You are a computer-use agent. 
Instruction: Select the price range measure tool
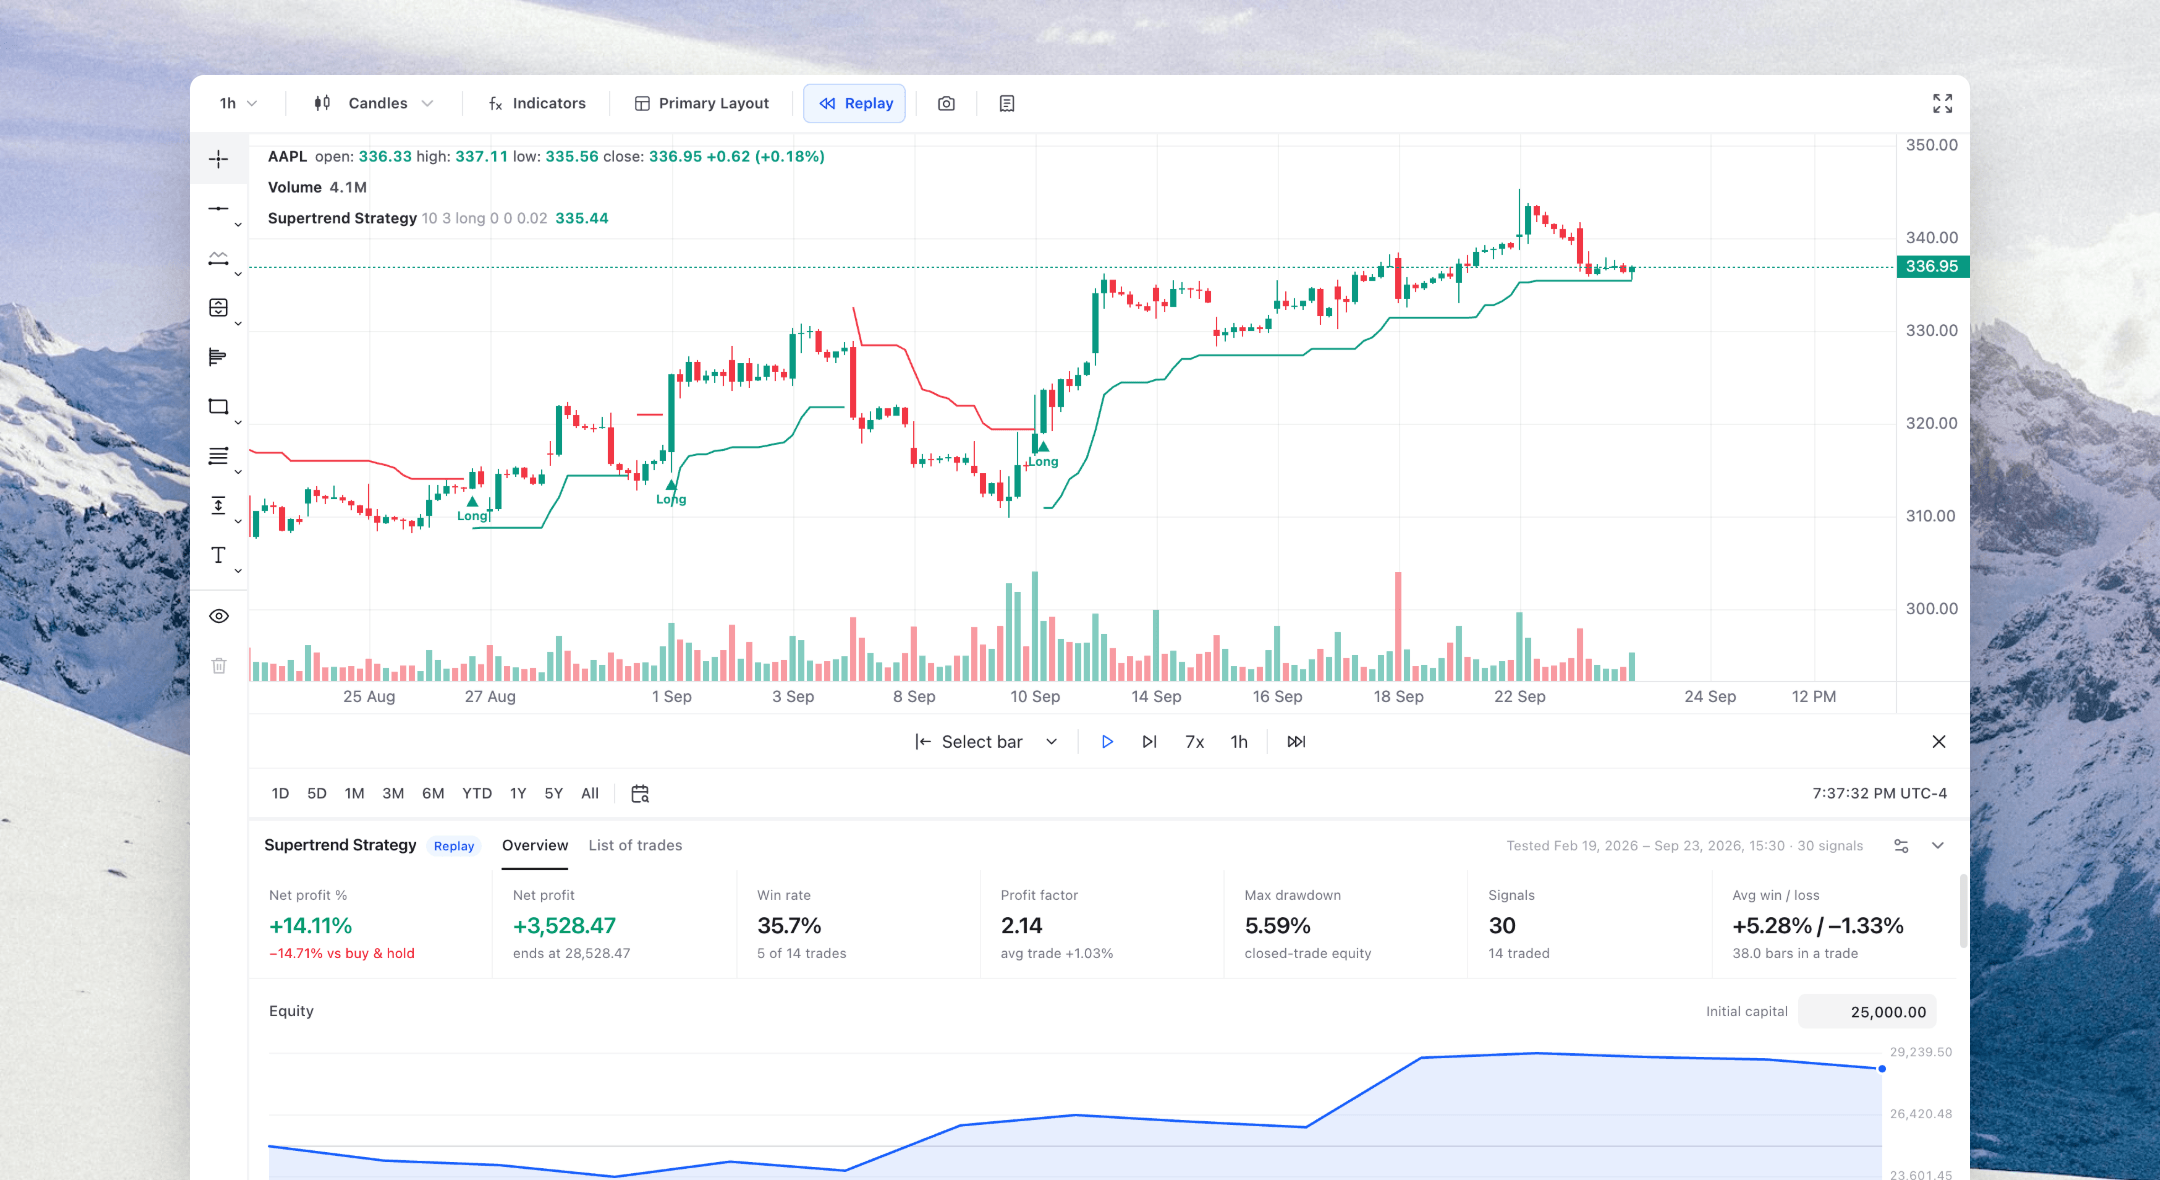(x=218, y=505)
